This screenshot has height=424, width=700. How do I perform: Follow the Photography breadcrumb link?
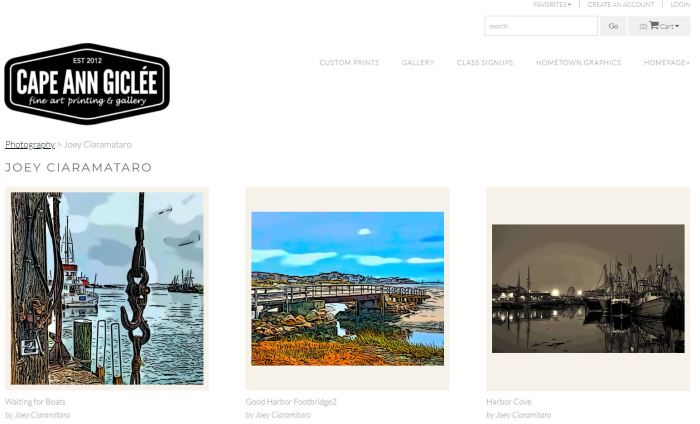coord(30,145)
